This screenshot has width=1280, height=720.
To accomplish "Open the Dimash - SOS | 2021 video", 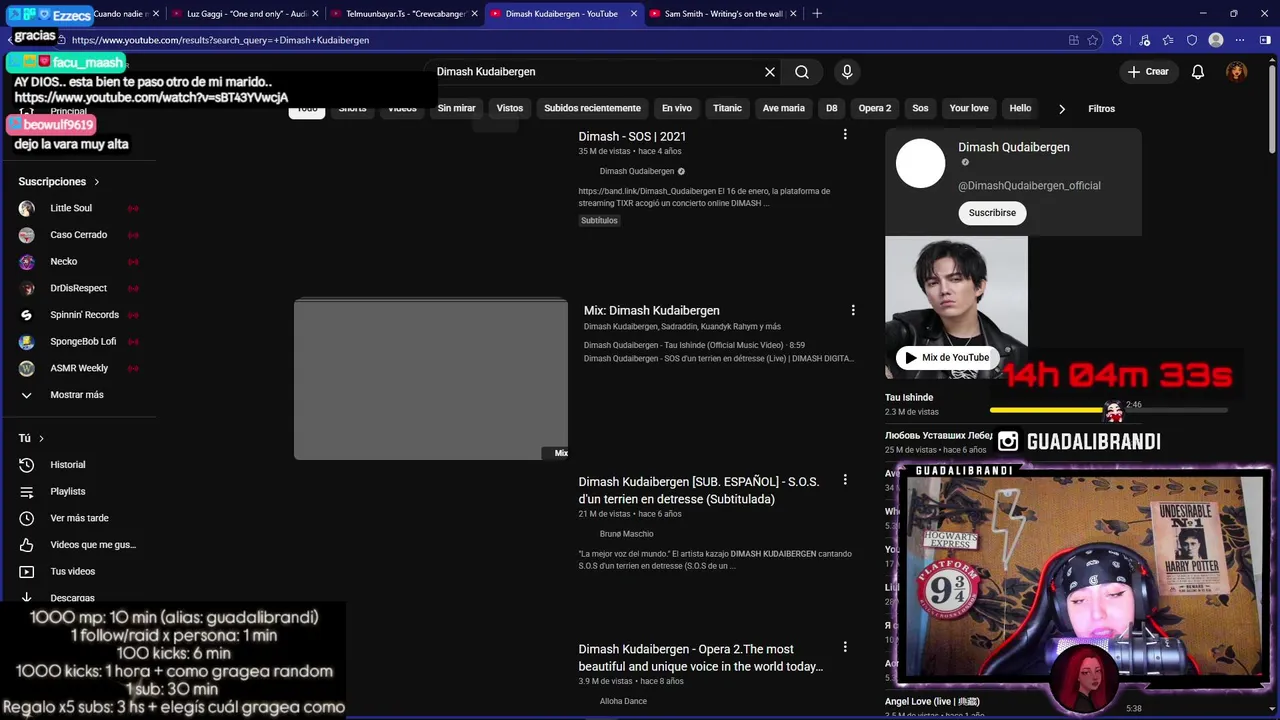I will pos(632,136).
